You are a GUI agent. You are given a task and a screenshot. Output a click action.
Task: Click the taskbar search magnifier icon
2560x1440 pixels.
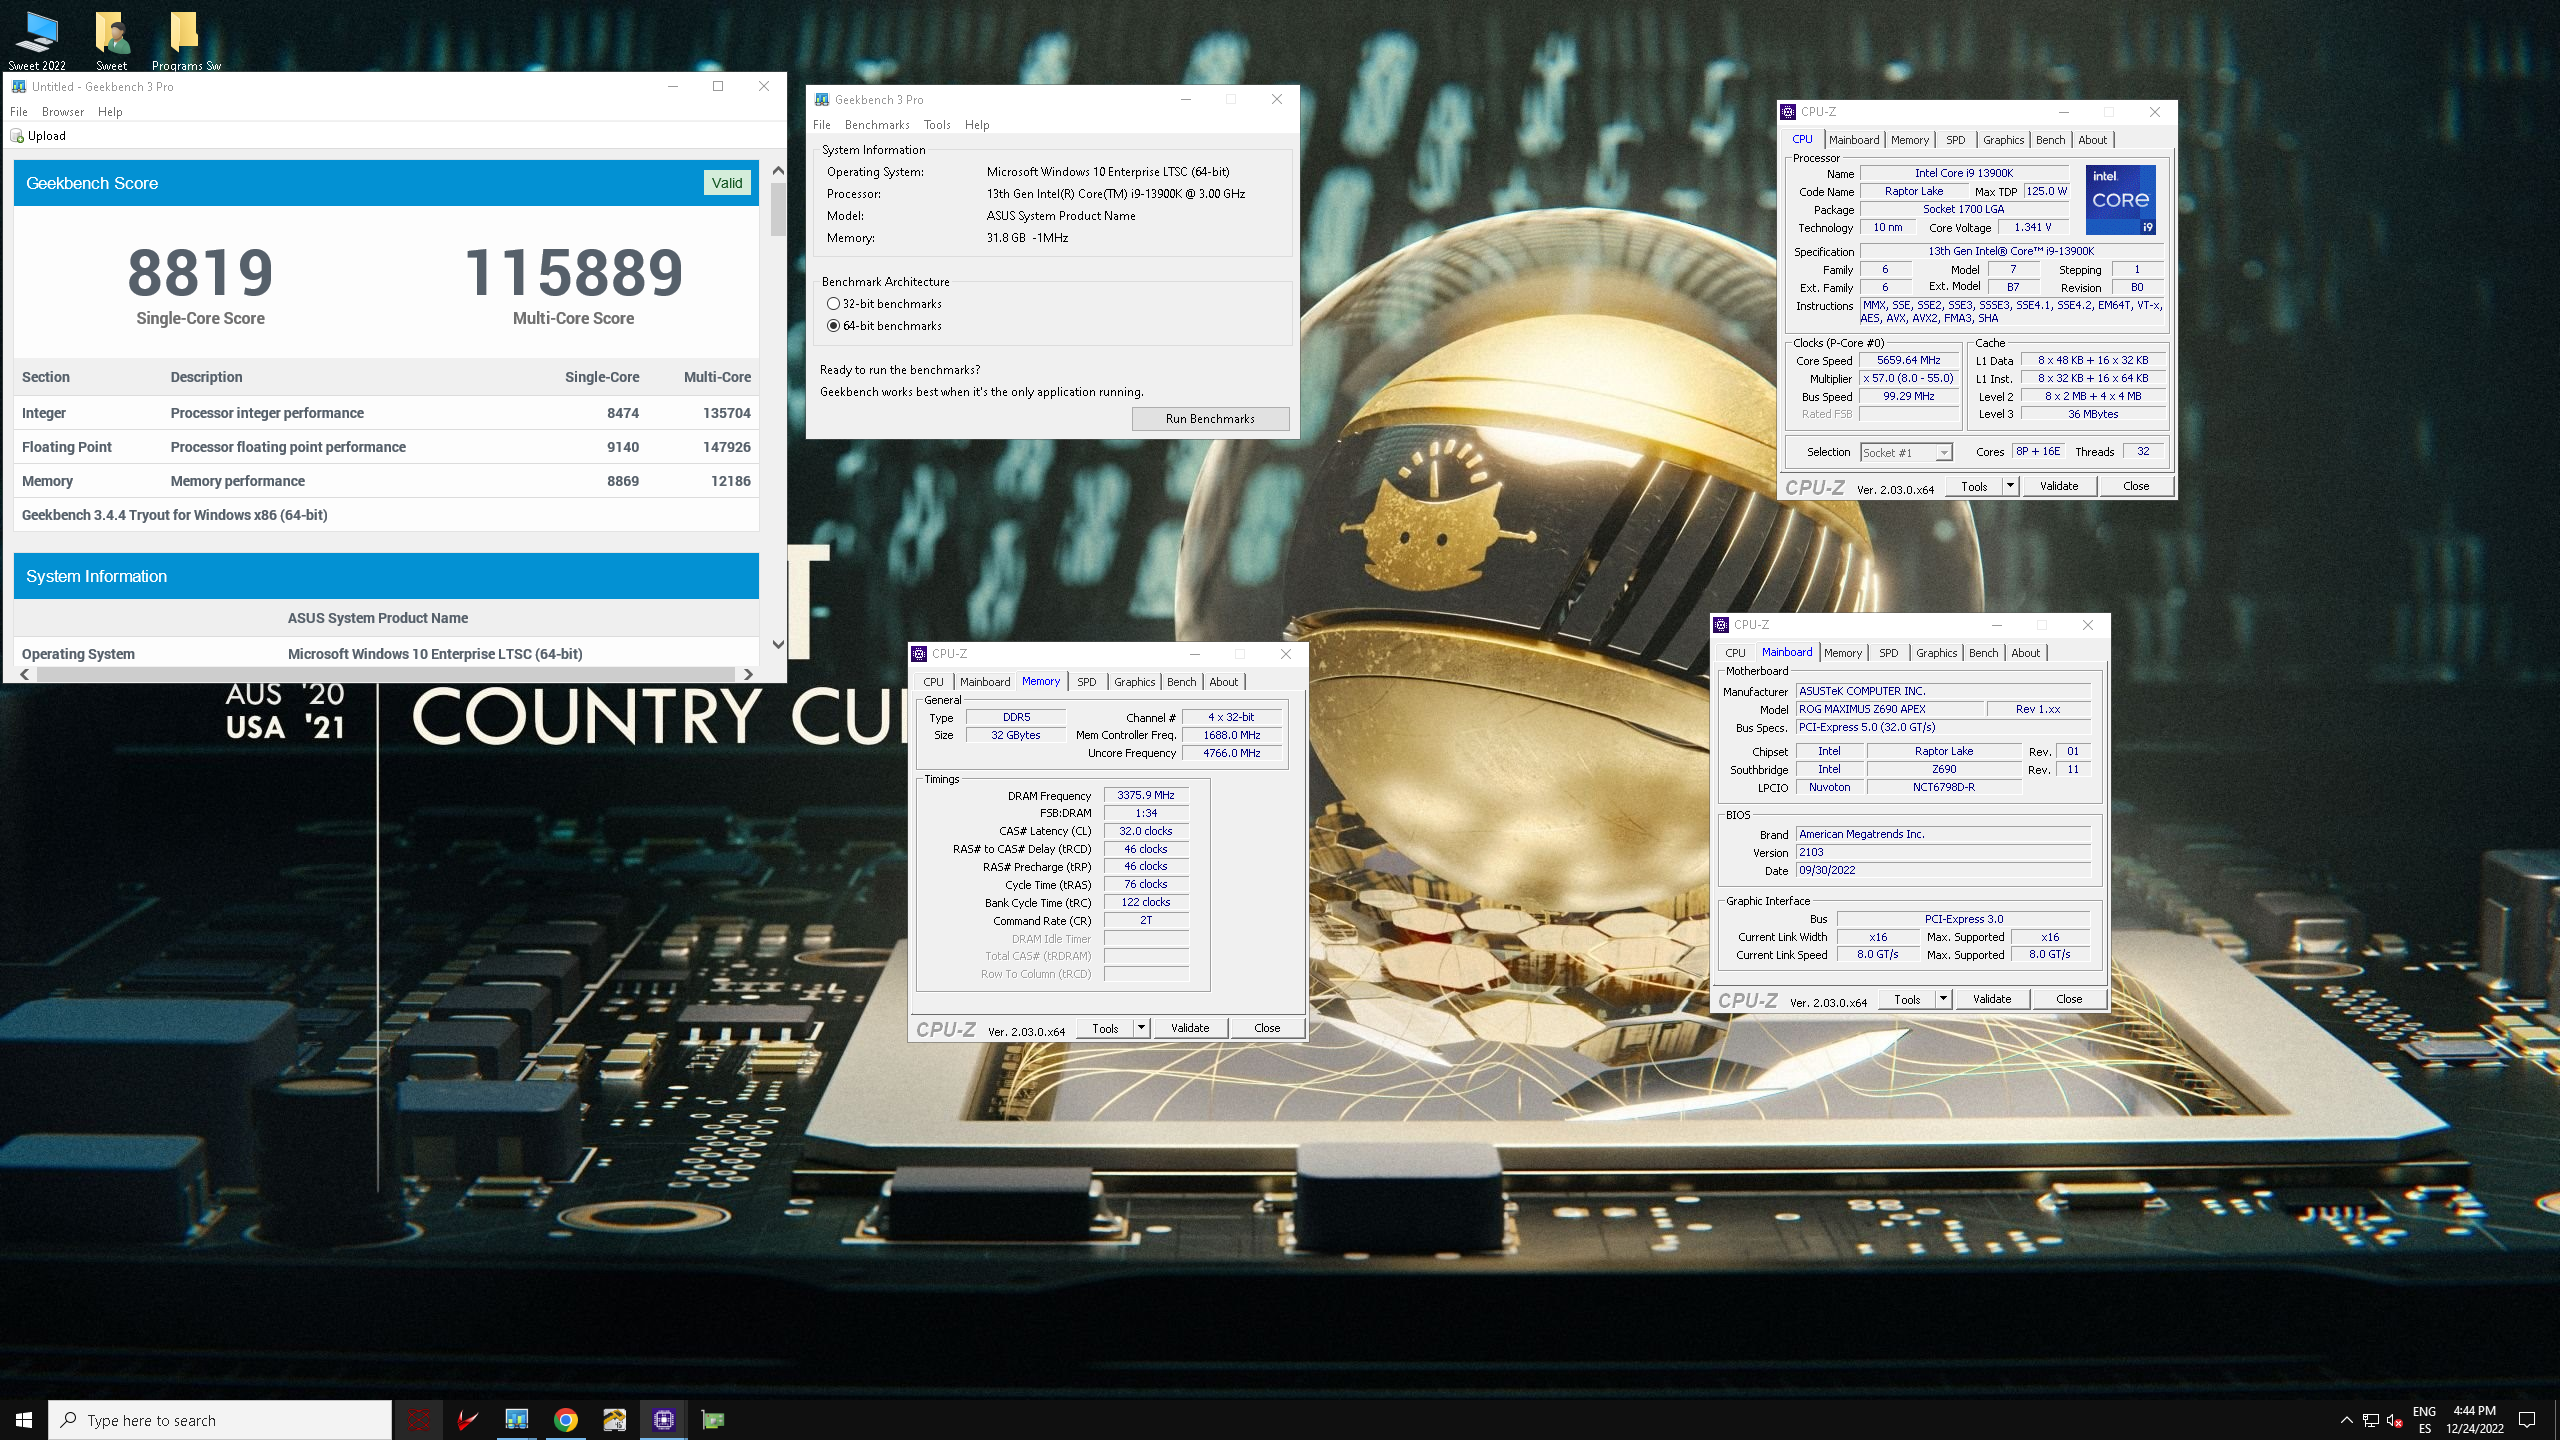(x=69, y=1420)
